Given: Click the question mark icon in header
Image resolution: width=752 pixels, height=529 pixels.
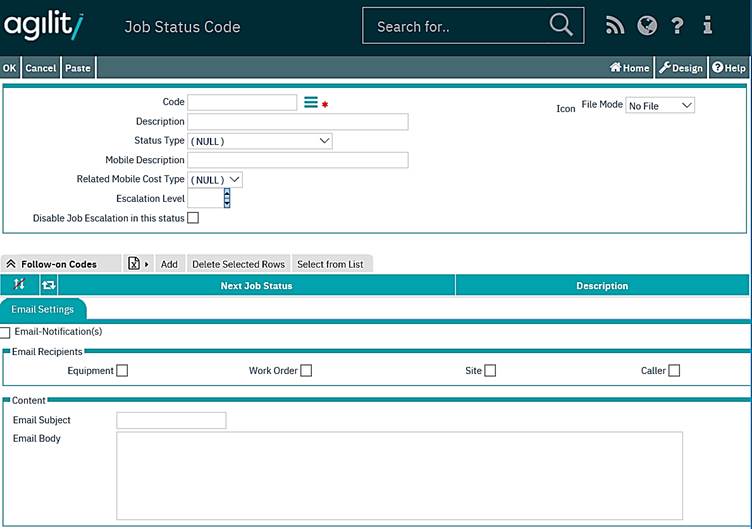Looking at the screenshot, I should [x=678, y=27].
